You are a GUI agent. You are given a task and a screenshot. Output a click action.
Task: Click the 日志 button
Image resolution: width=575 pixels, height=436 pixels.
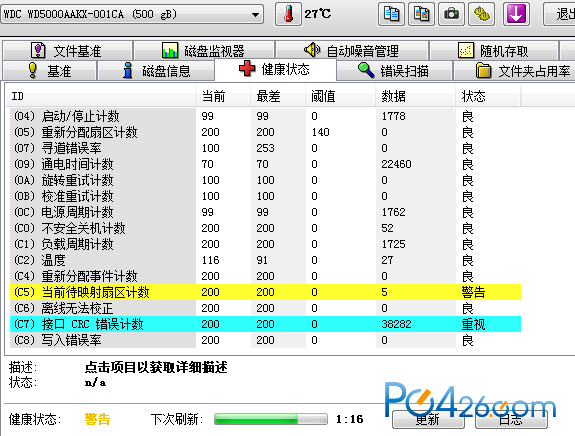tap(511, 419)
